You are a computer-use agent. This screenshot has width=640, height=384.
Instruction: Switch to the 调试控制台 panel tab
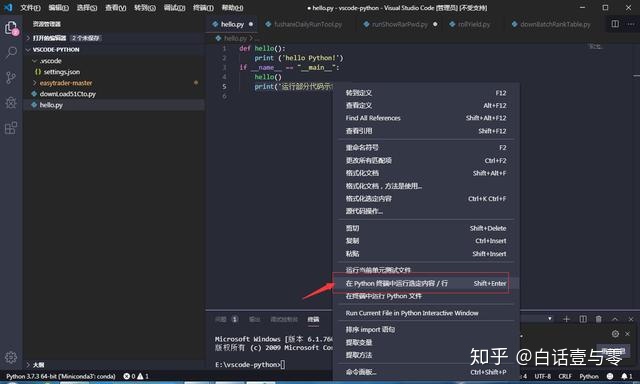284,319
